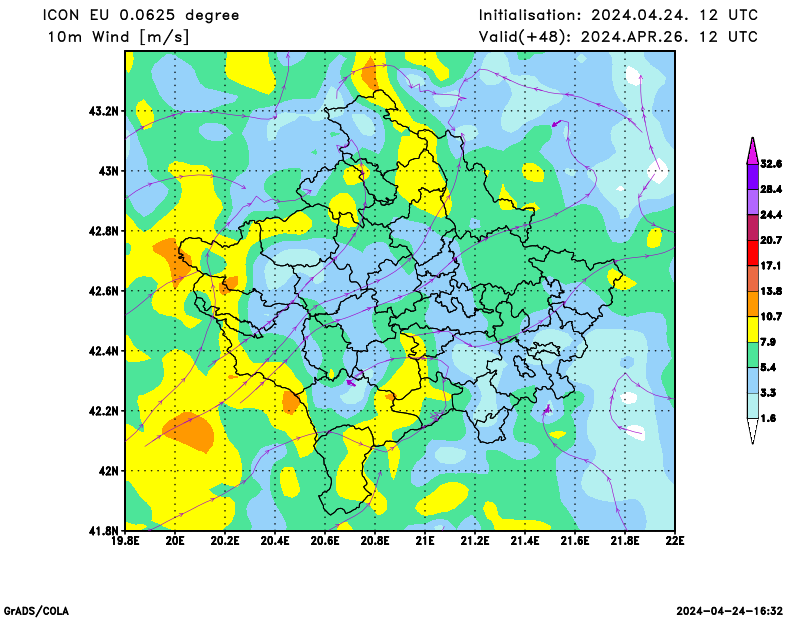Click the 20E longitude label

pyautogui.click(x=176, y=541)
